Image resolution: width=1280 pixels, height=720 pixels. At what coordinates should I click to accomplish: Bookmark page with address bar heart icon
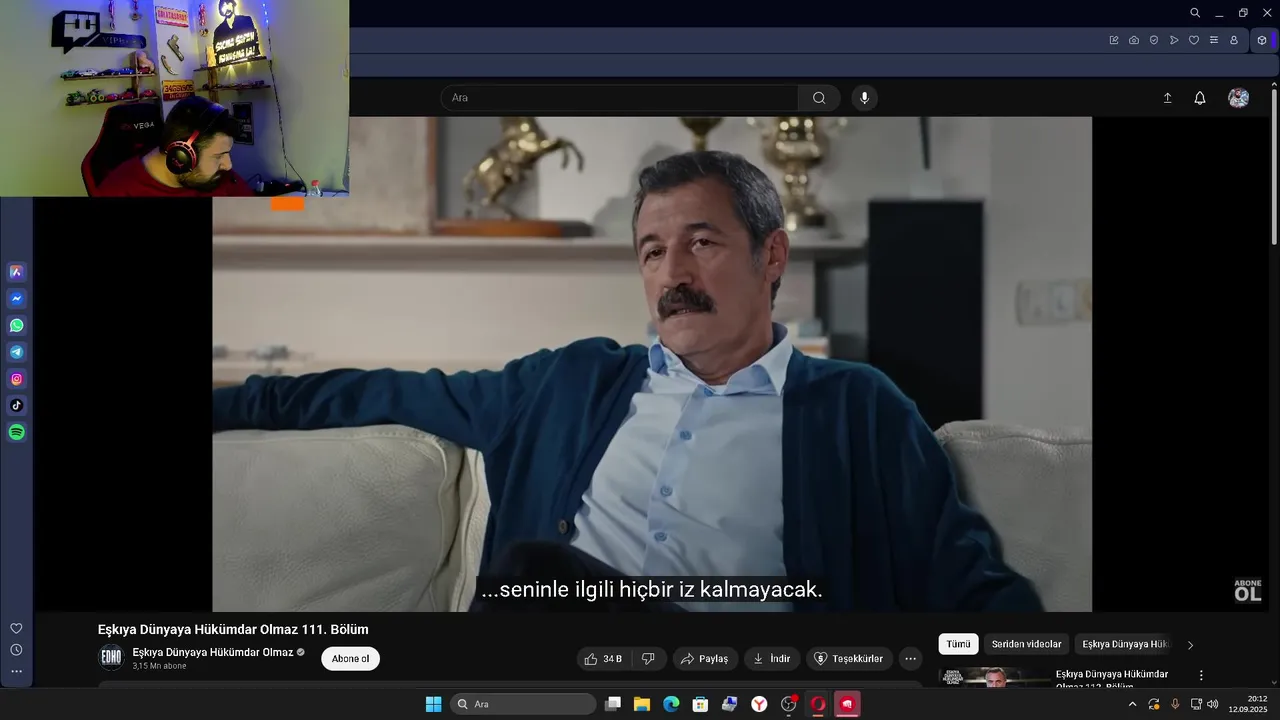[x=1194, y=40]
